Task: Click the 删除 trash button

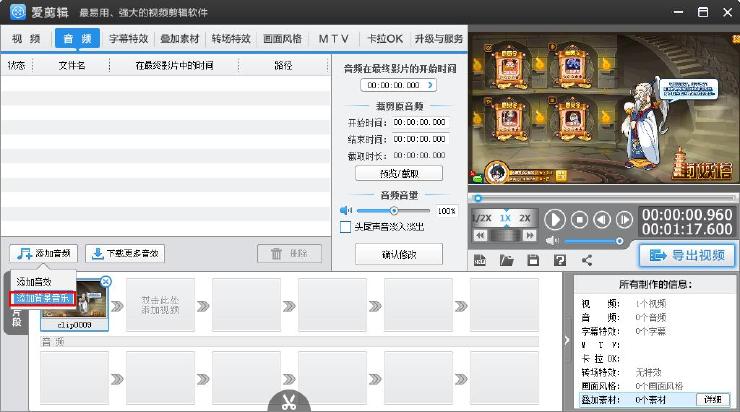Action: (x=289, y=254)
